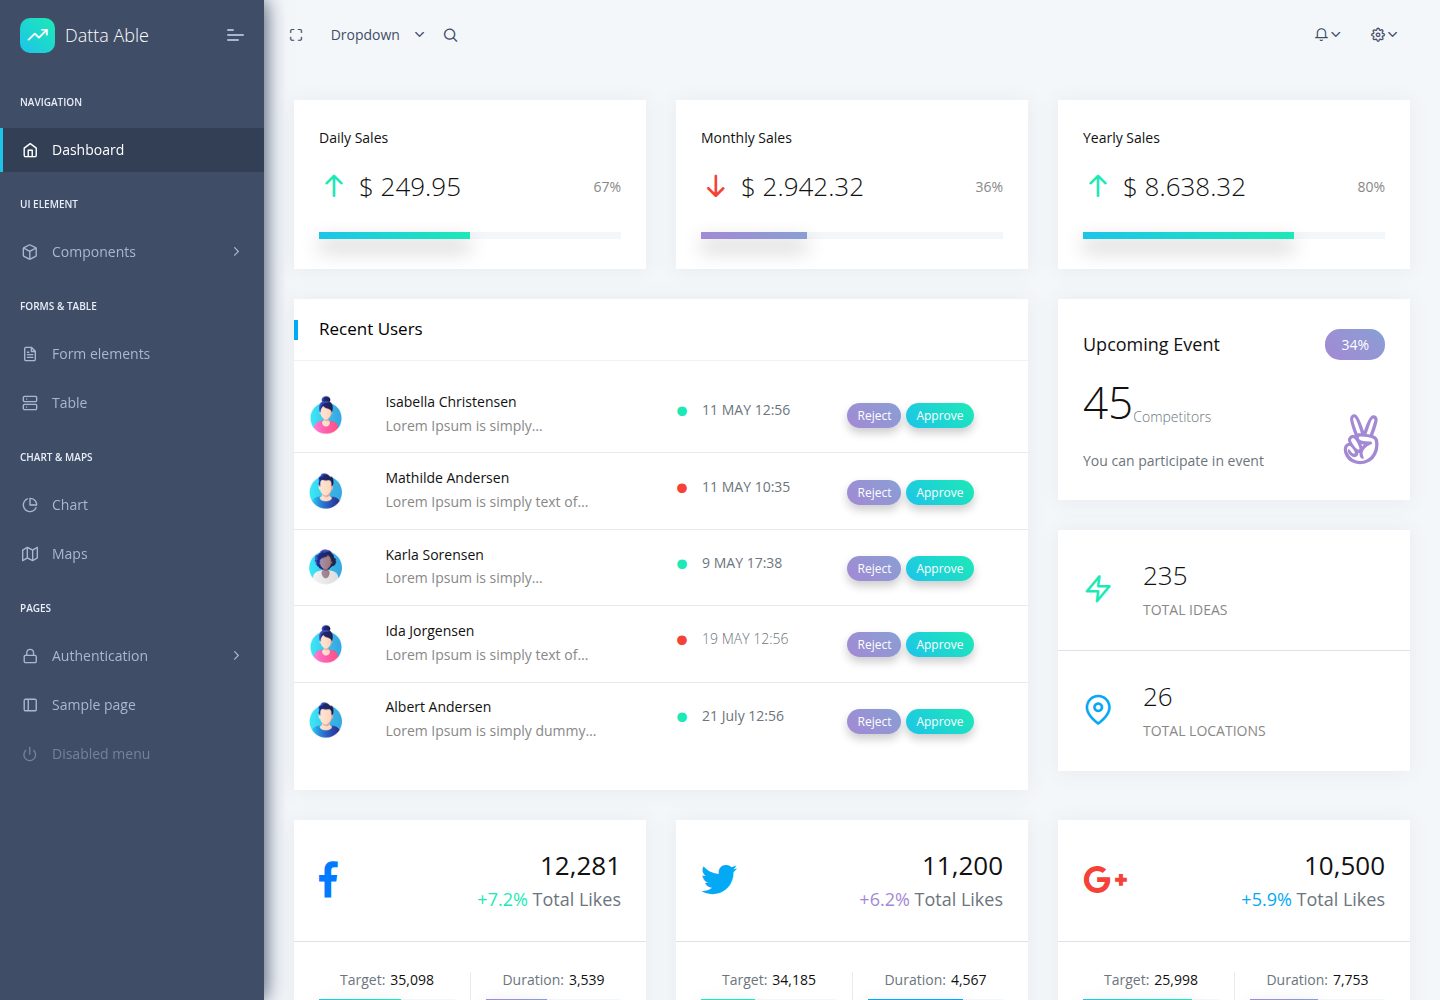Click the Monthly Sales progress bar
This screenshot has height=1000, width=1440.
pyautogui.click(x=852, y=236)
